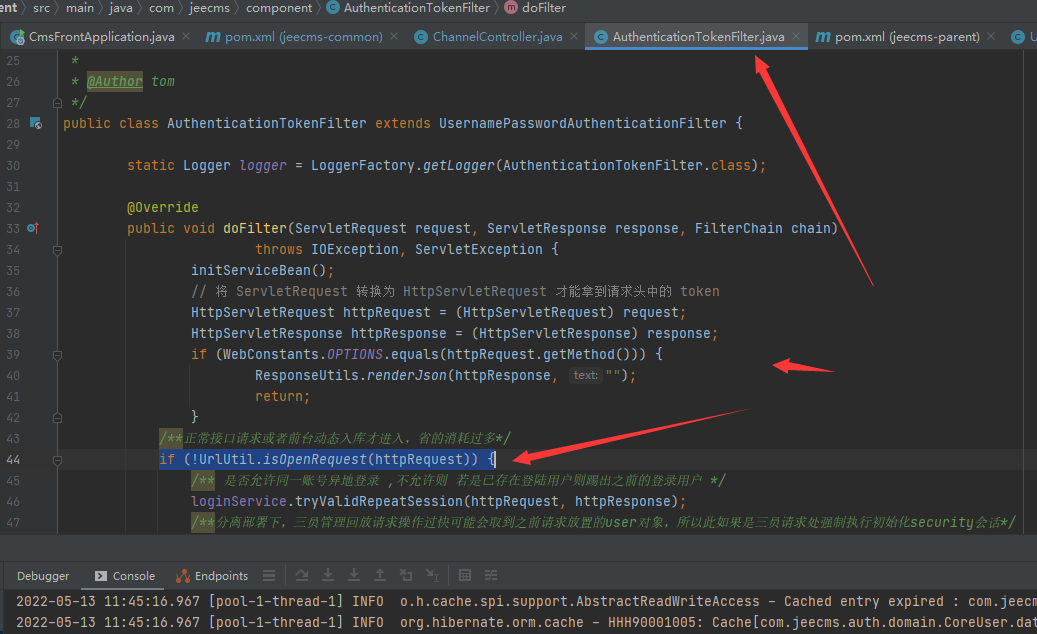Open the pom.xml (jeecms-parent) tab
This screenshot has height=634, width=1037.
point(907,36)
